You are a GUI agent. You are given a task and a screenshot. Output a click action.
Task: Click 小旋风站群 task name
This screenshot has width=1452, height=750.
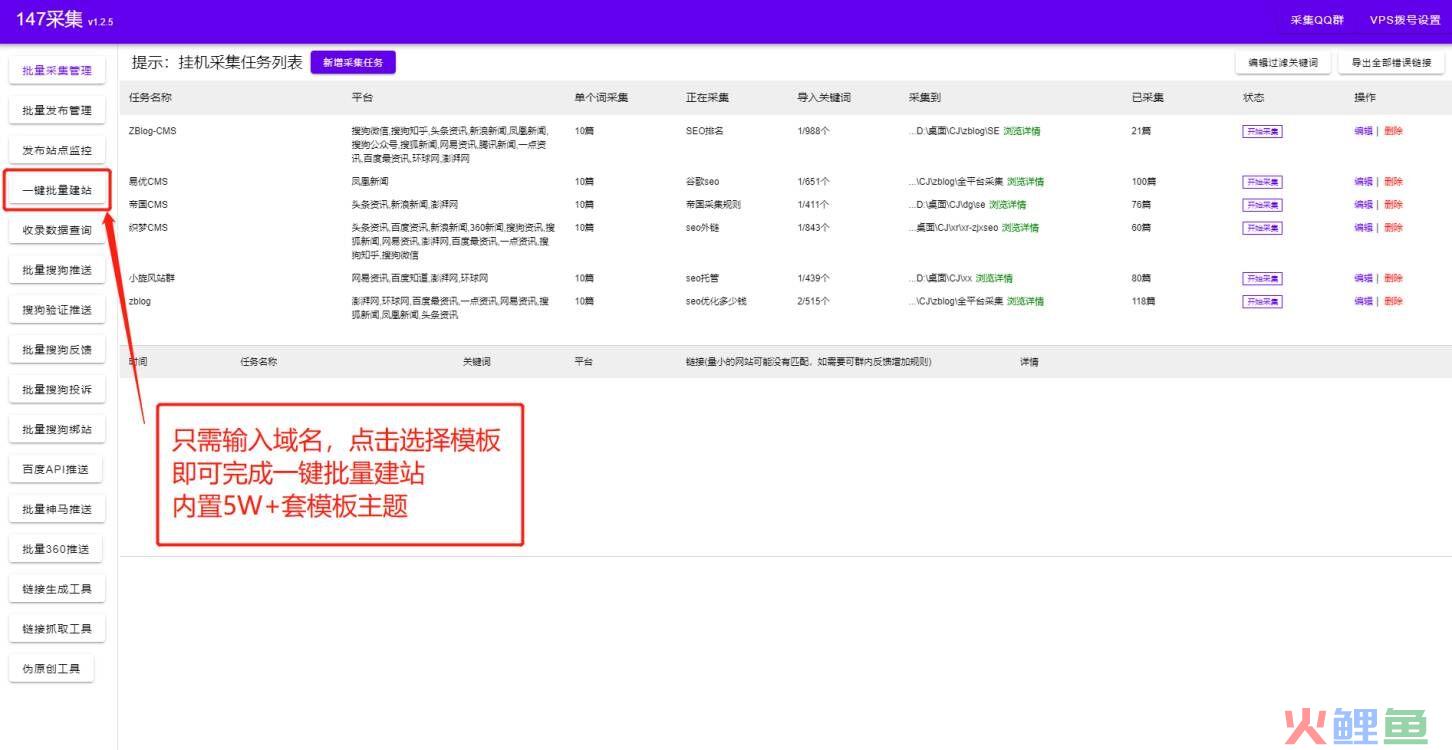click(152, 278)
